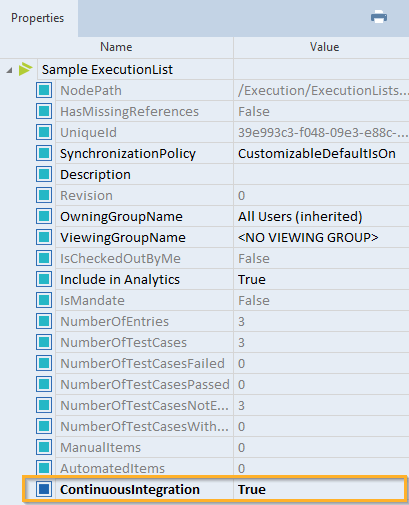Screen dimensions: 409x505
Task: Select the ViewingGroupName value cell
Action: pyautogui.click(x=321, y=237)
